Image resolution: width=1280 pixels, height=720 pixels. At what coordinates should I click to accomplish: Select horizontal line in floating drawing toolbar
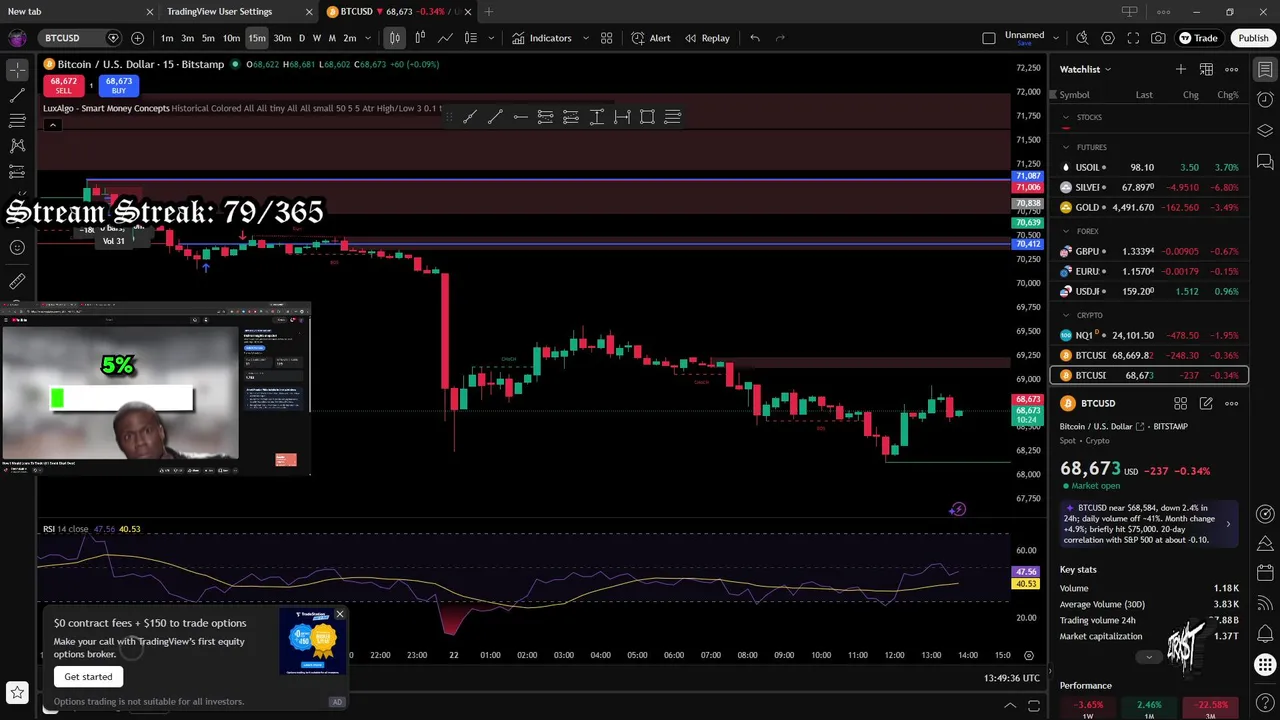point(520,117)
